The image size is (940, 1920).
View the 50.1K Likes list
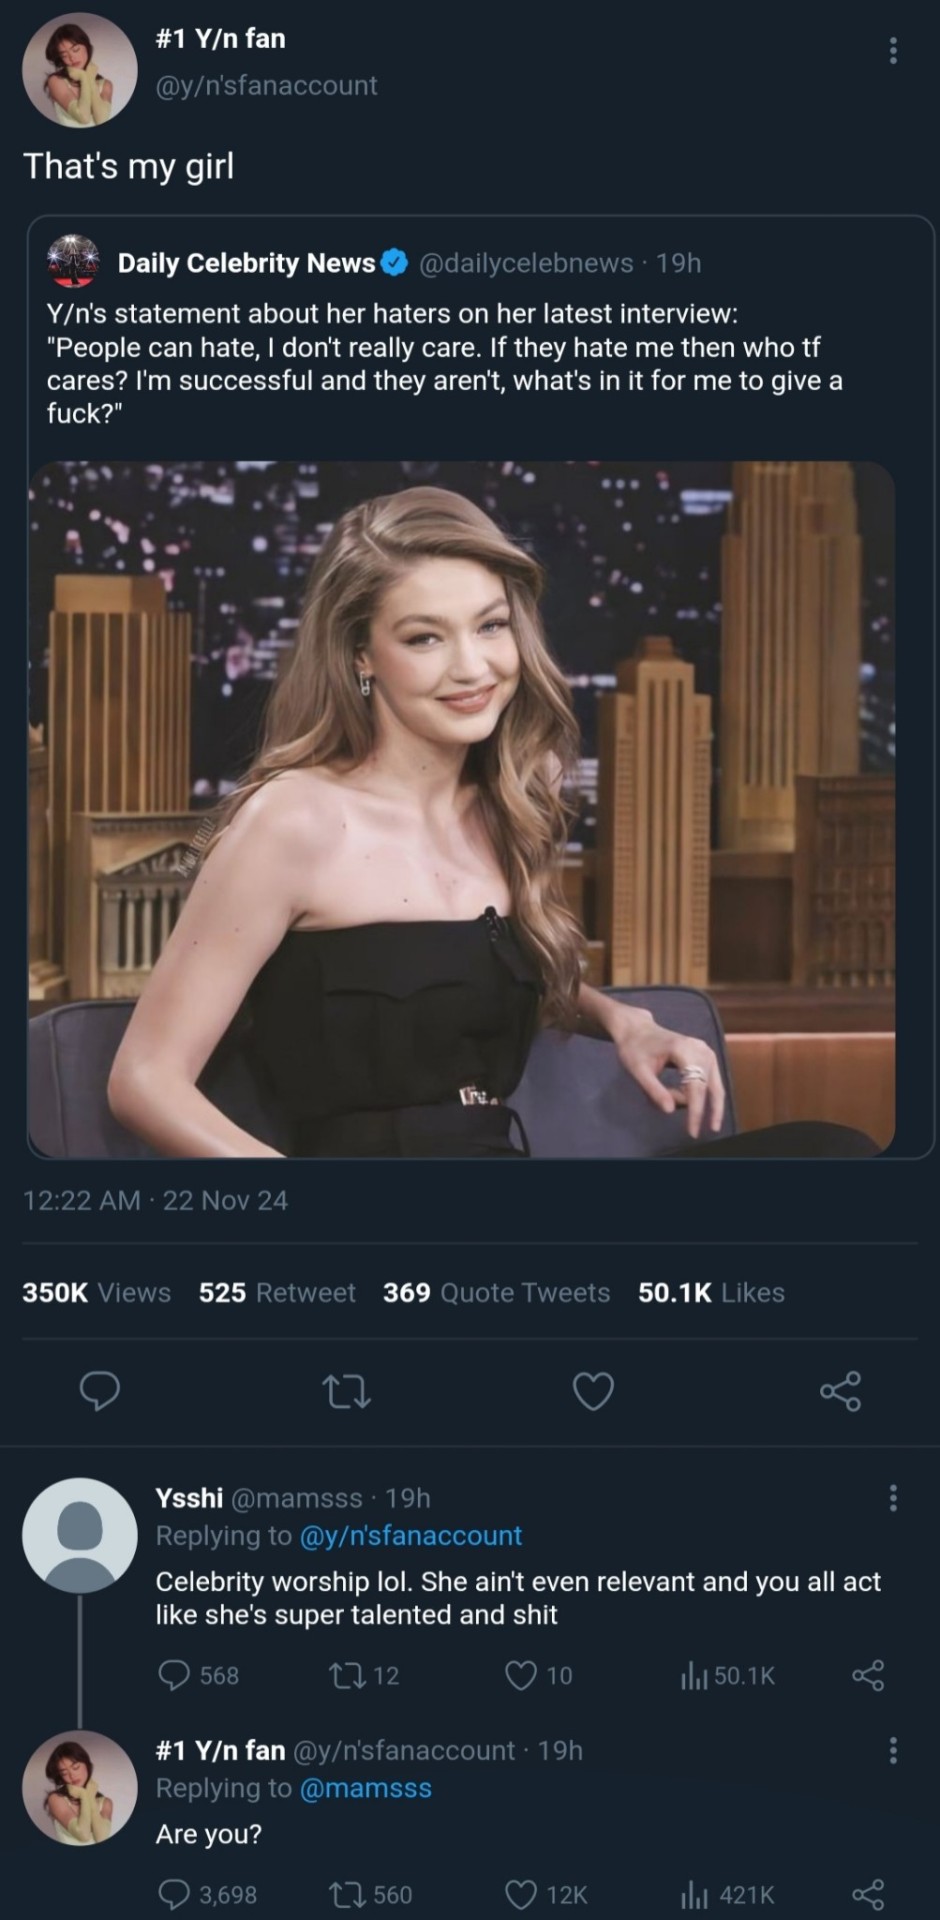tap(711, 1293)
